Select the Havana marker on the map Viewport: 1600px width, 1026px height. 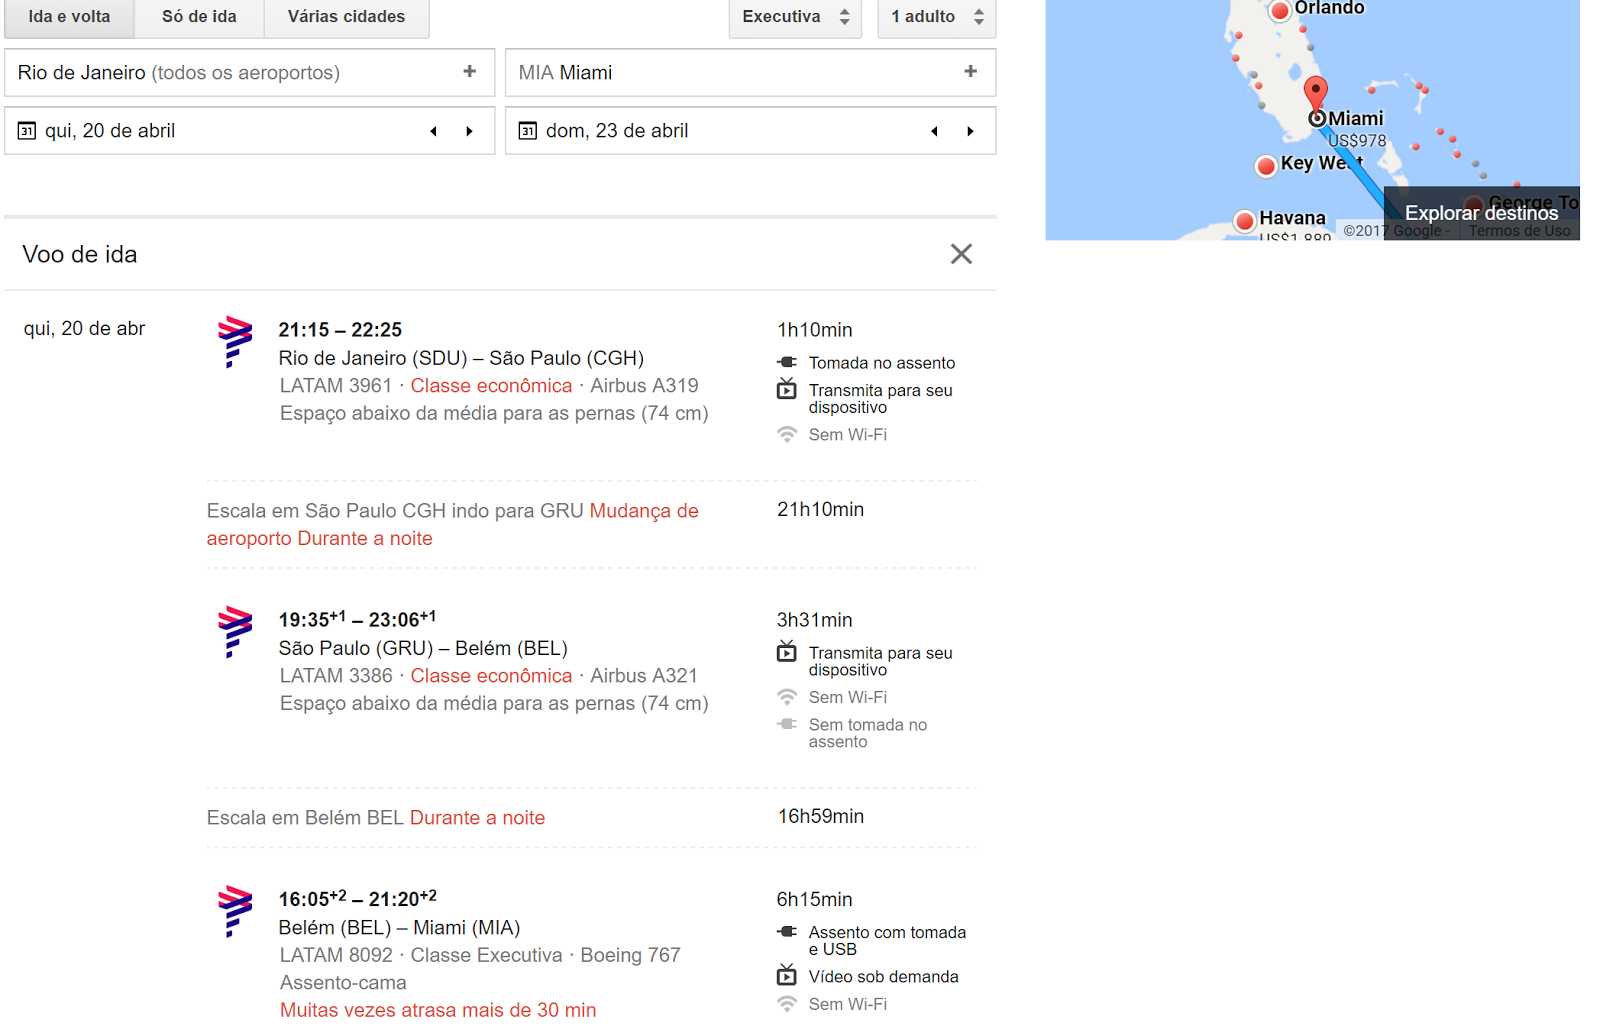(x=1245, y=221)
